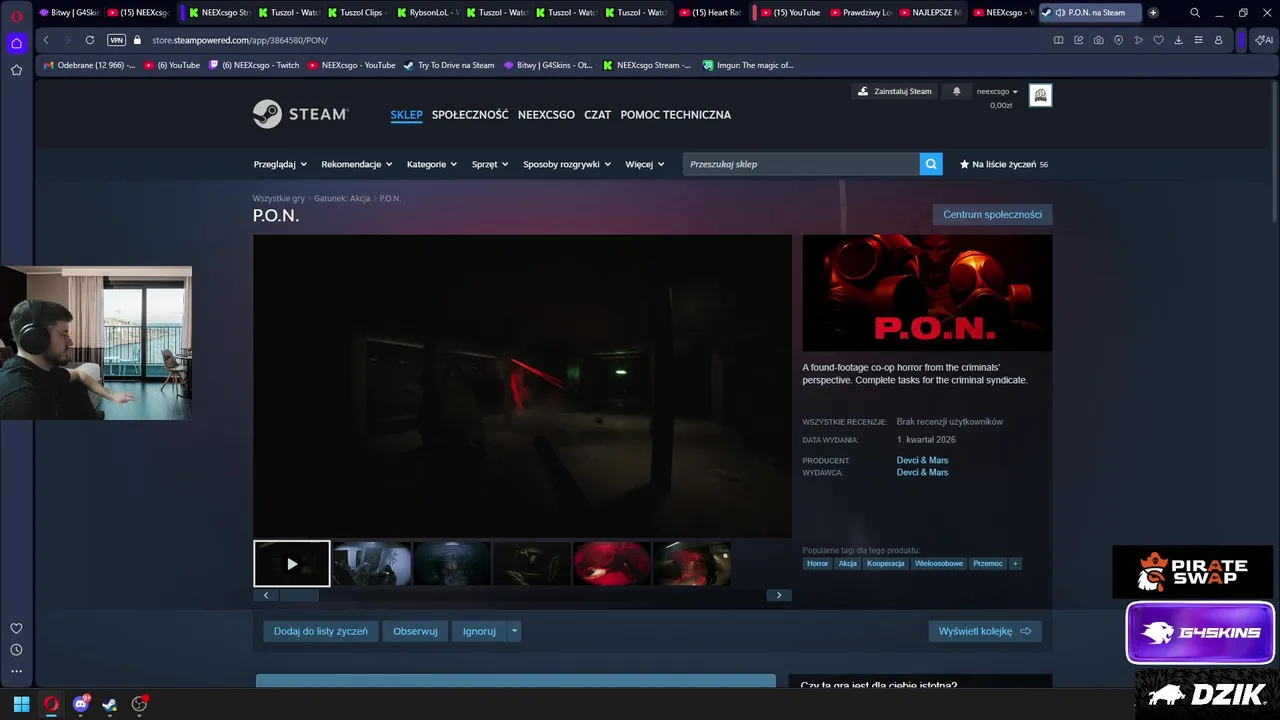Click the neexcsgo profile avatar
Image resolution: width=1280 pixels, height=720 pixels.
pyautogui.click(x=1040, y=95)
